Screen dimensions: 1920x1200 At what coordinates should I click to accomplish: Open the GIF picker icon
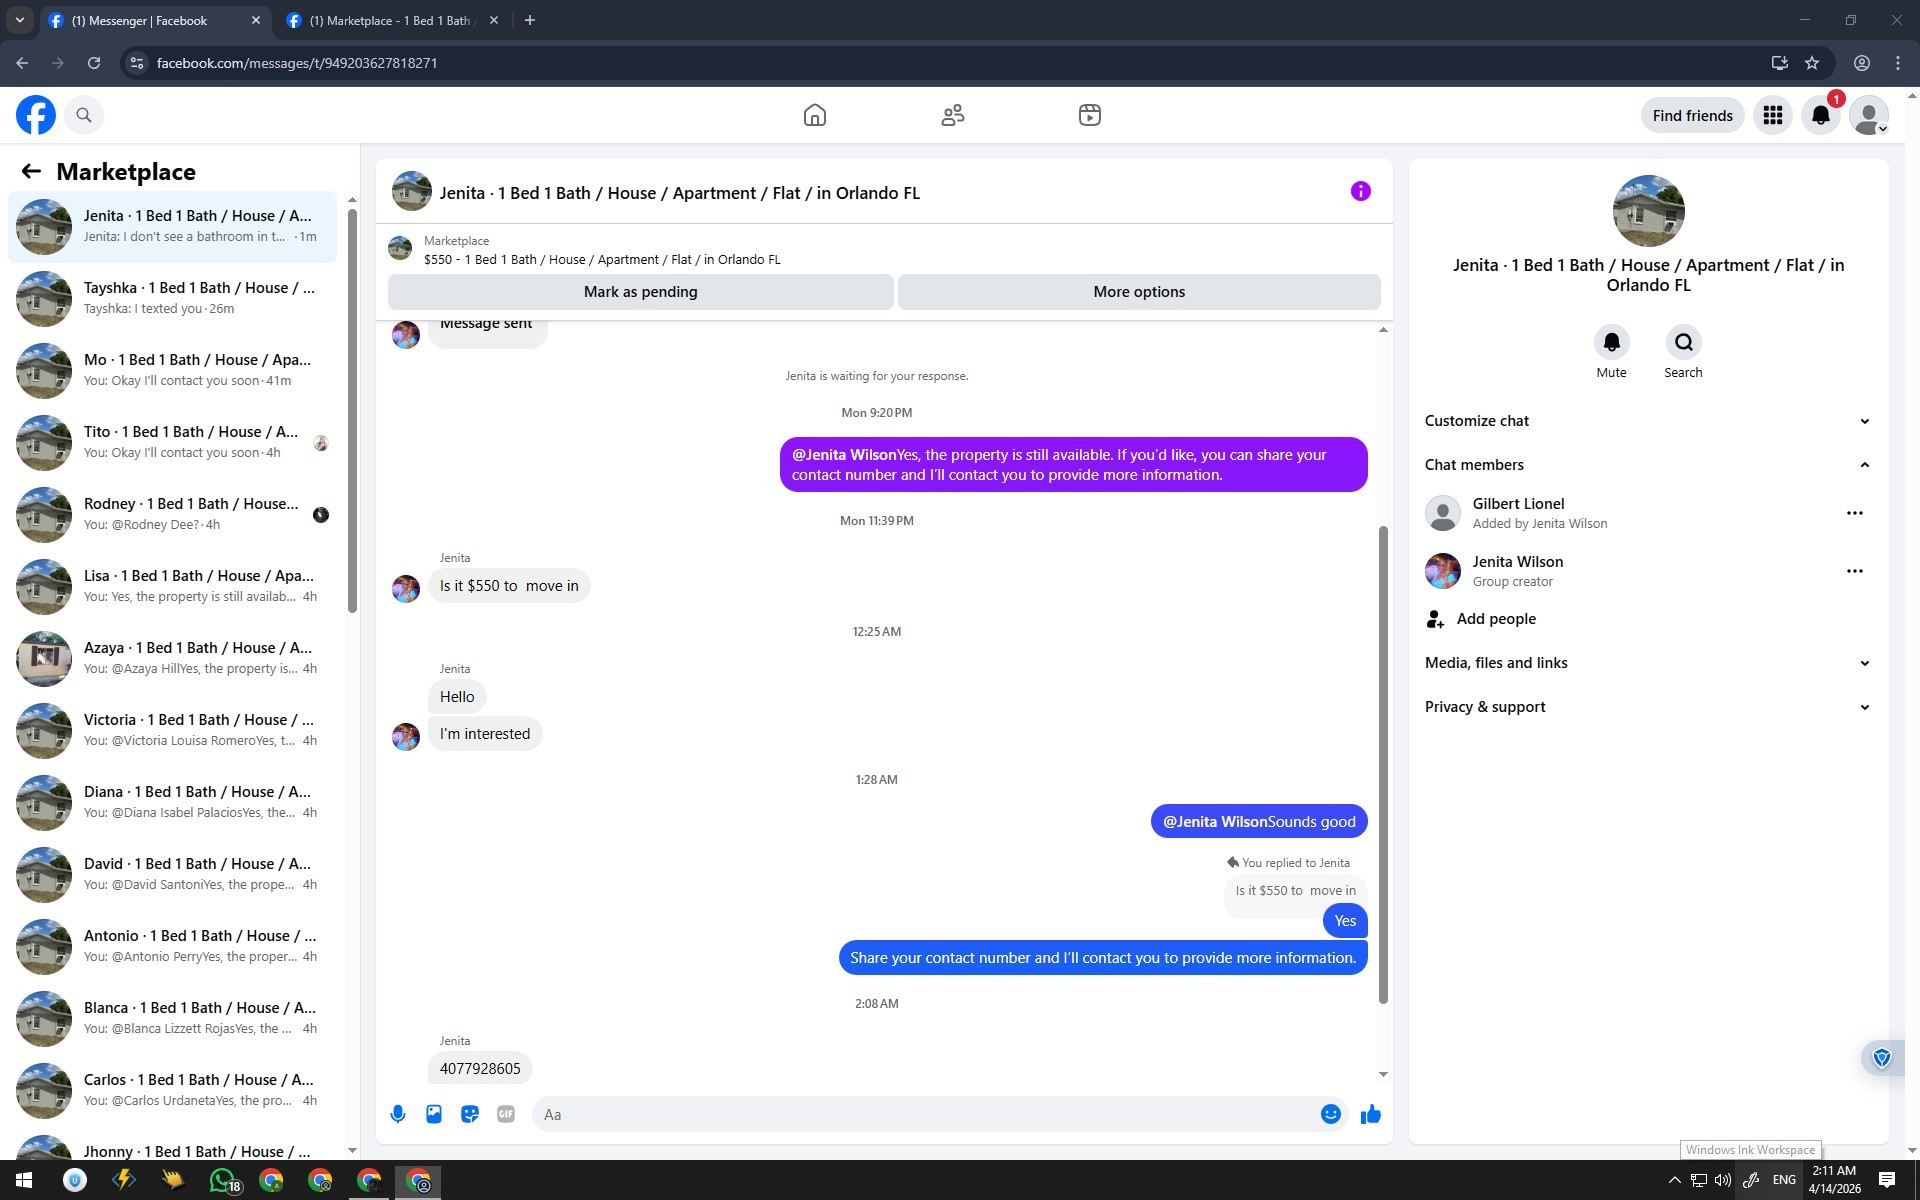point(506,1114)
